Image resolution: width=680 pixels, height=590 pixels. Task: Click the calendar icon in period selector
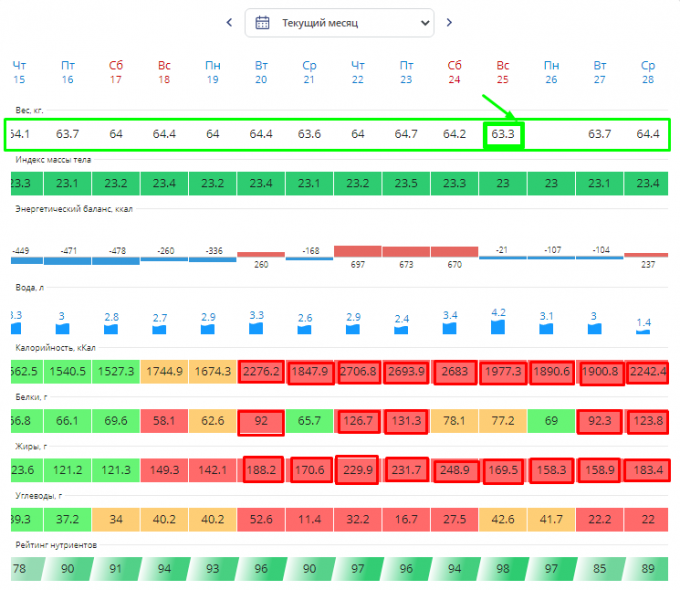[x=263, y=22]
